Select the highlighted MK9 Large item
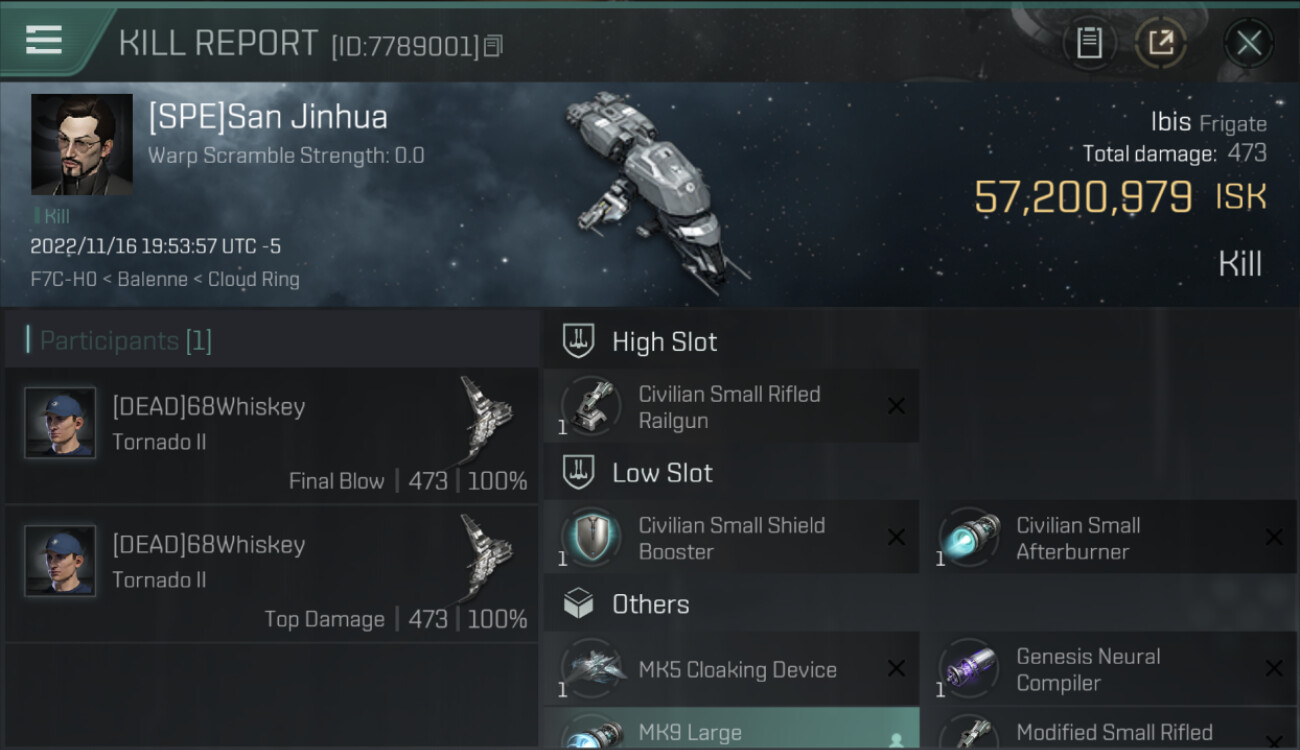 click(731, 729)
